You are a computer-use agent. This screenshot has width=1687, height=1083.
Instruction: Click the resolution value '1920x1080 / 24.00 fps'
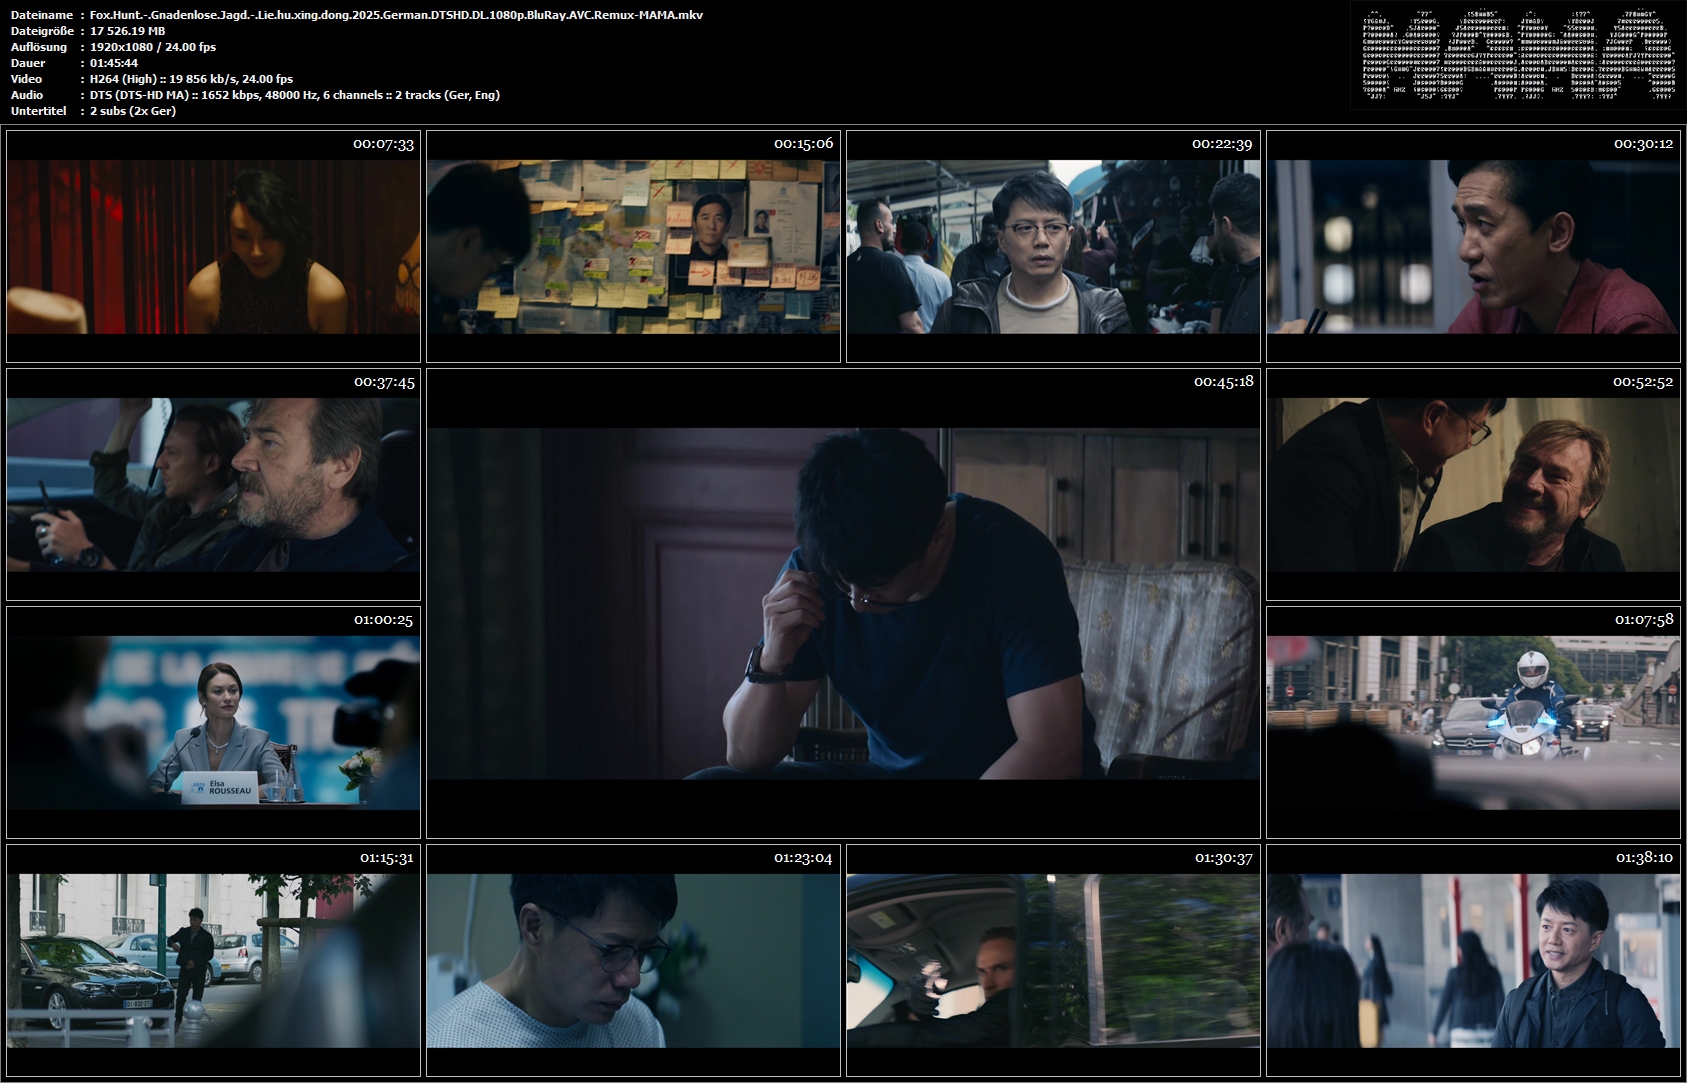coord(153,47)
